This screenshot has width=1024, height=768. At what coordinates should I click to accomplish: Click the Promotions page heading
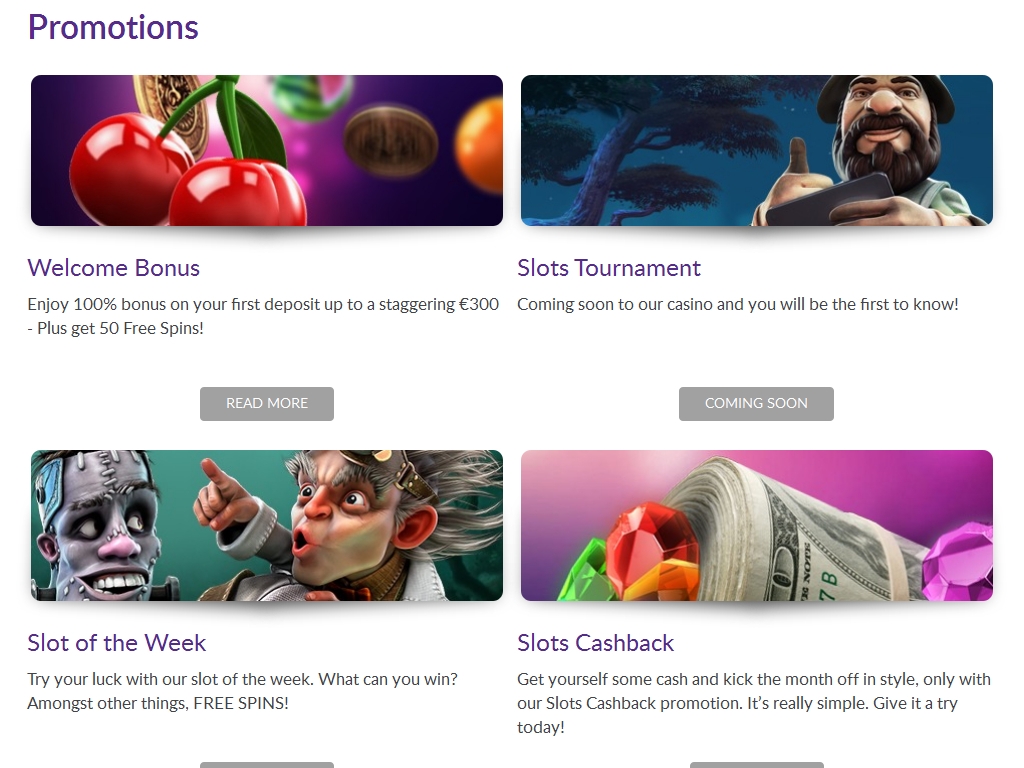(x=113, y=27)
